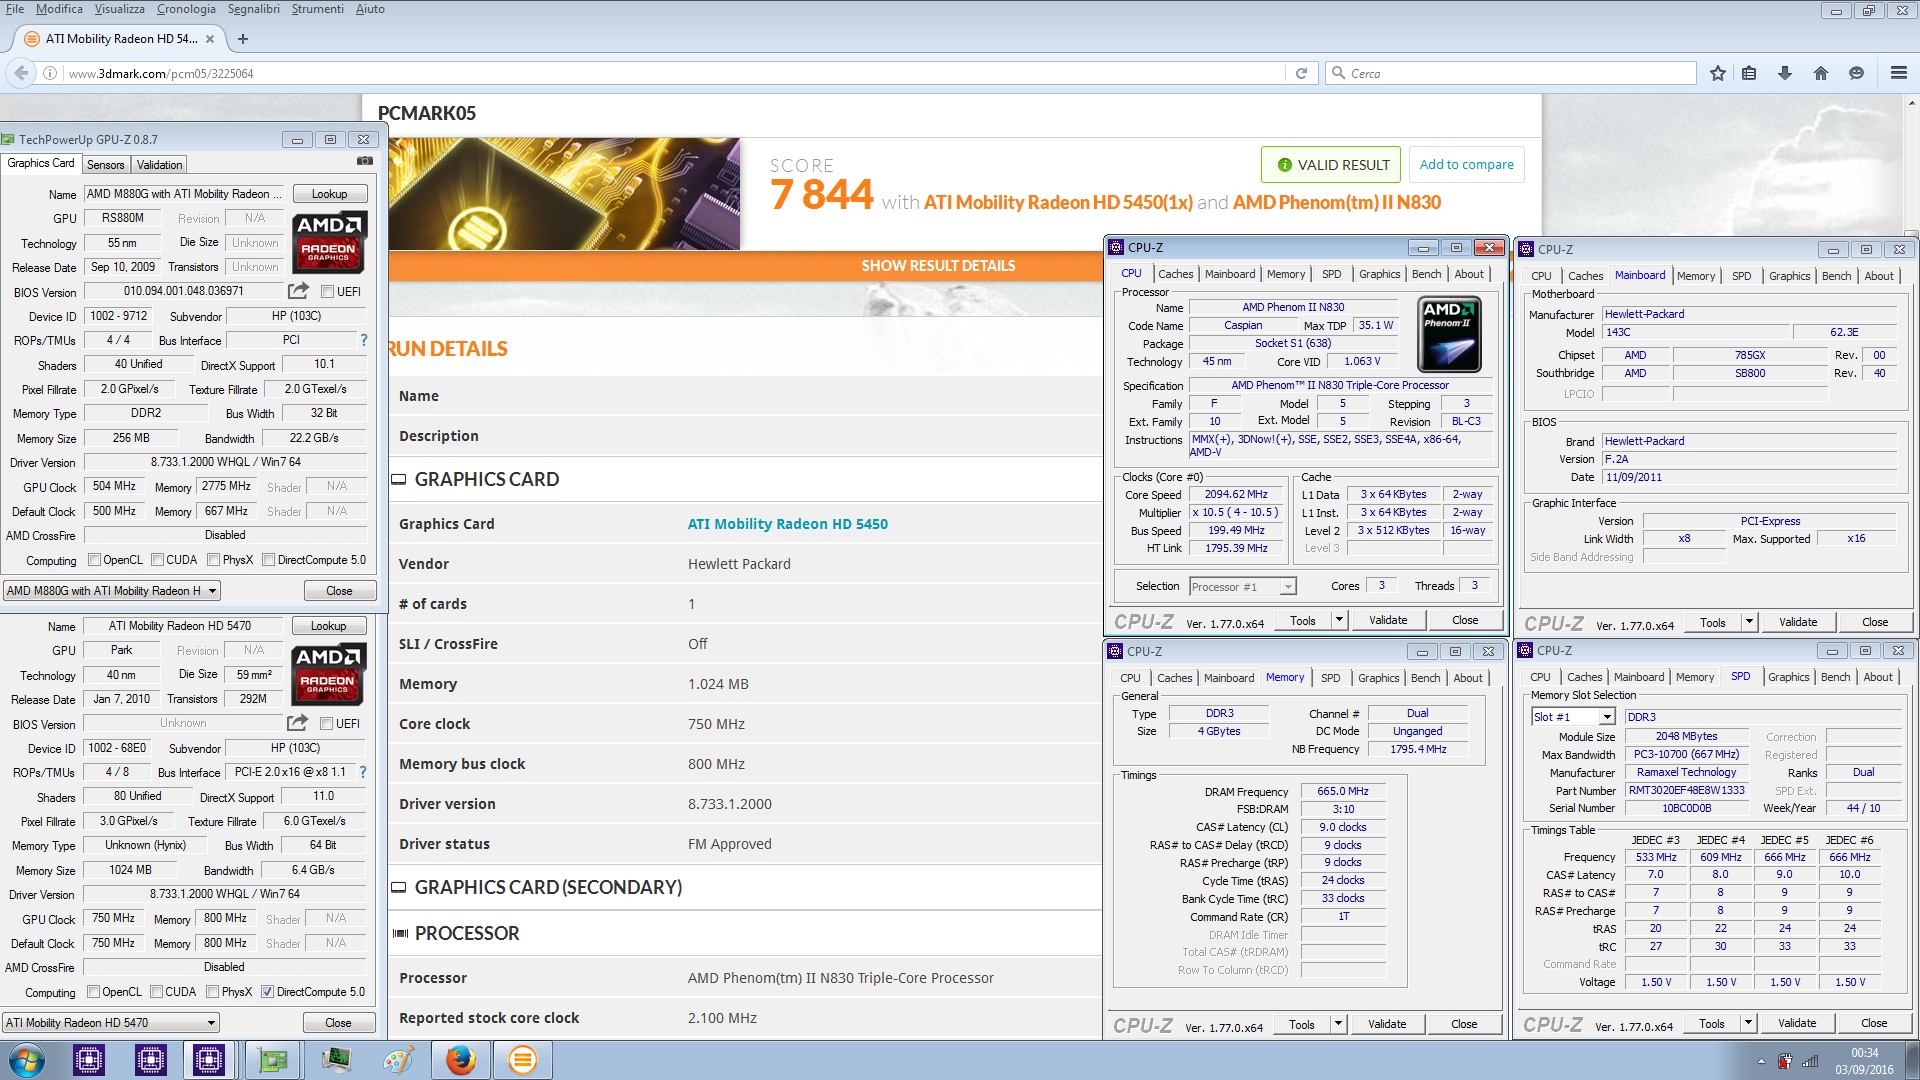
Task: Uncheck DirectCompute 5.0 in lower GPU-Z window
Action: tap(267, 992)
